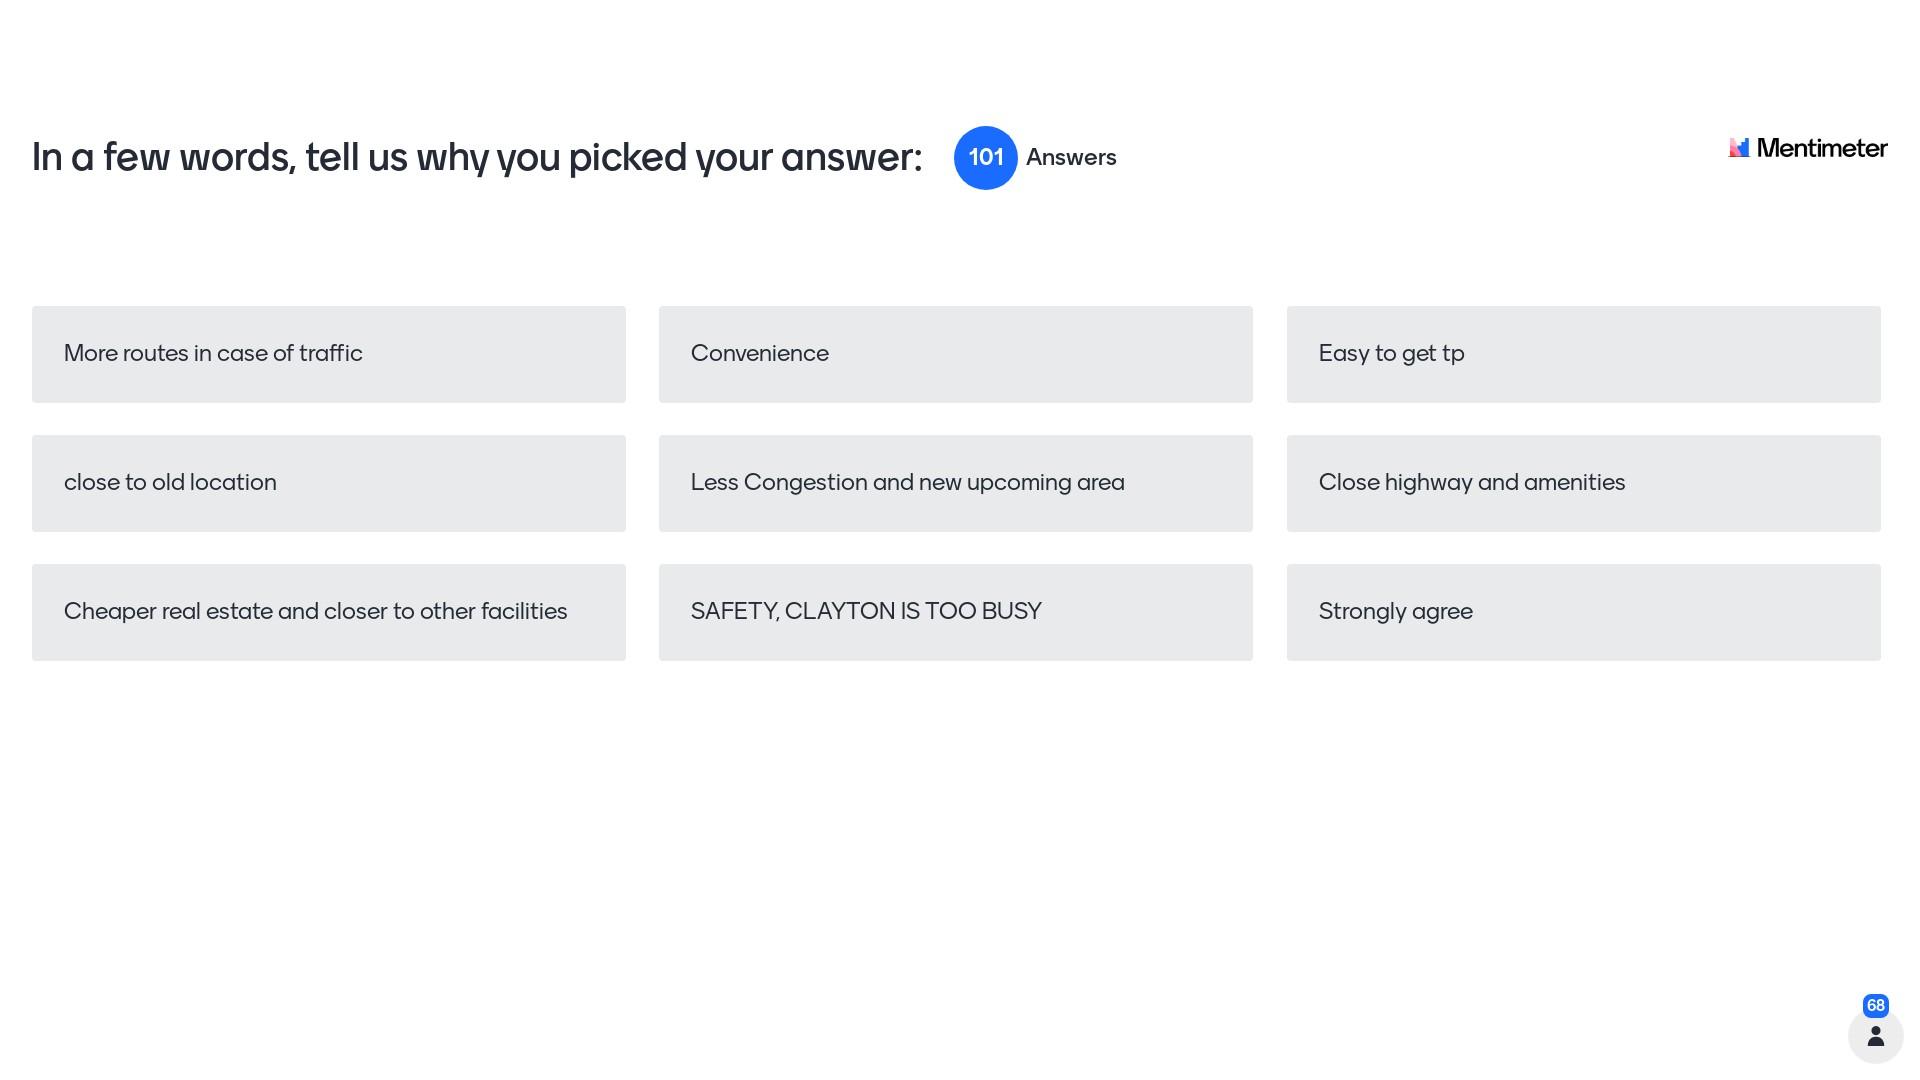The width and height of the screenshot is (1920, 1080).
Task: Click the 'Easy to get tp' response
Action: point(1583,354)
